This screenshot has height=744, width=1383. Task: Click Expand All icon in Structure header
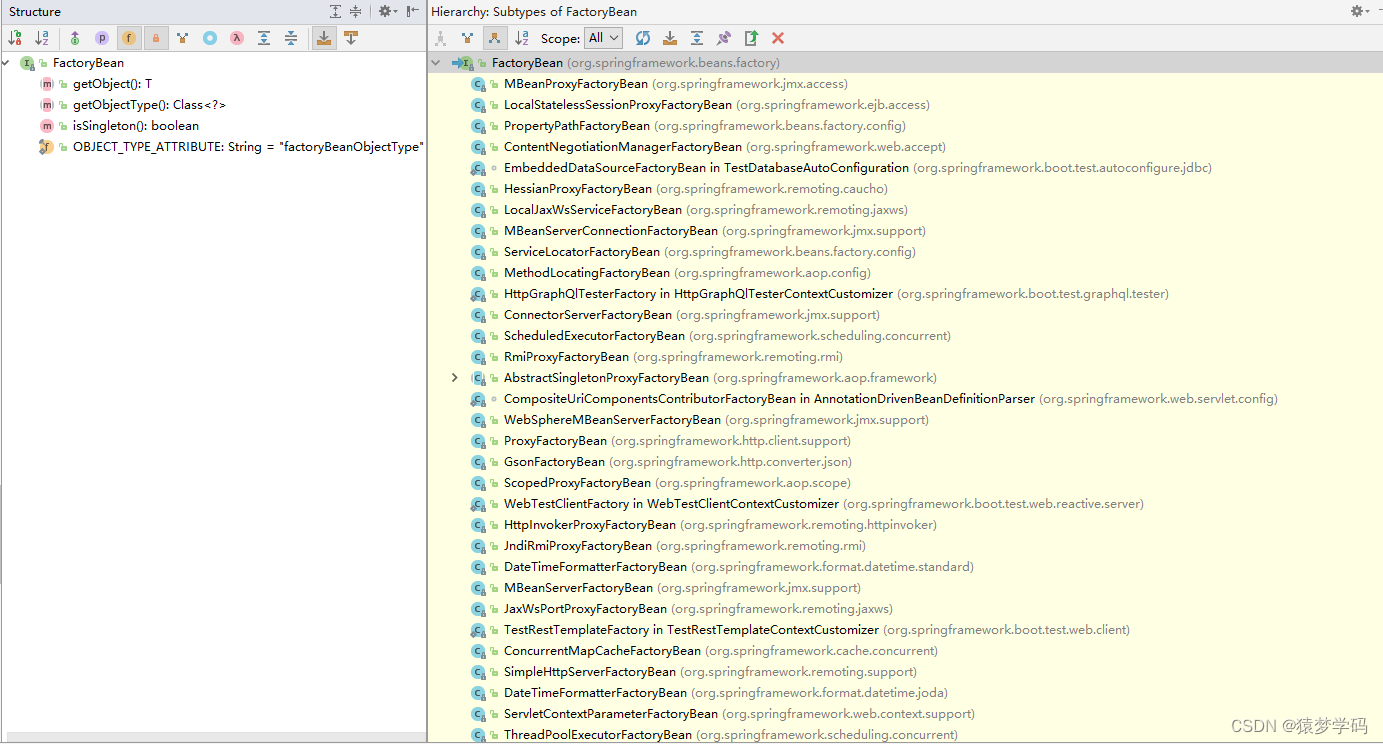tap(336, 11)
